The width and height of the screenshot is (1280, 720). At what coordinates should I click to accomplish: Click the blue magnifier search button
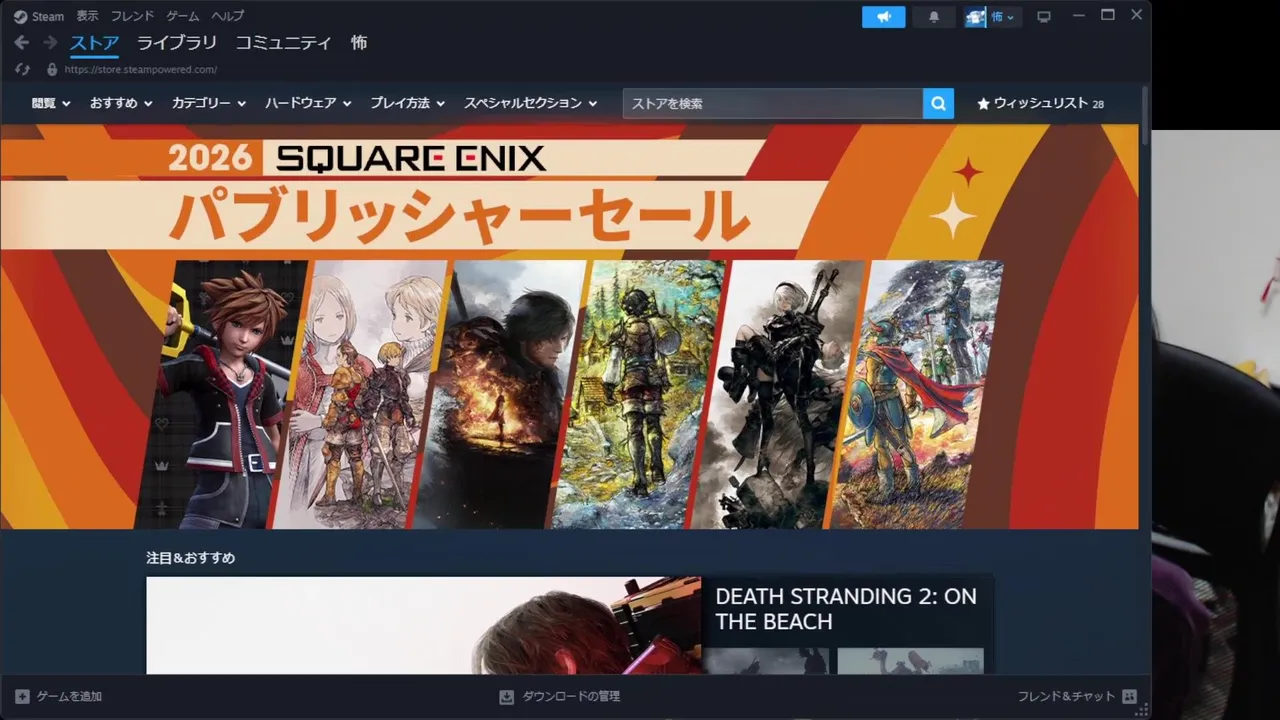[x=938, y=104]
